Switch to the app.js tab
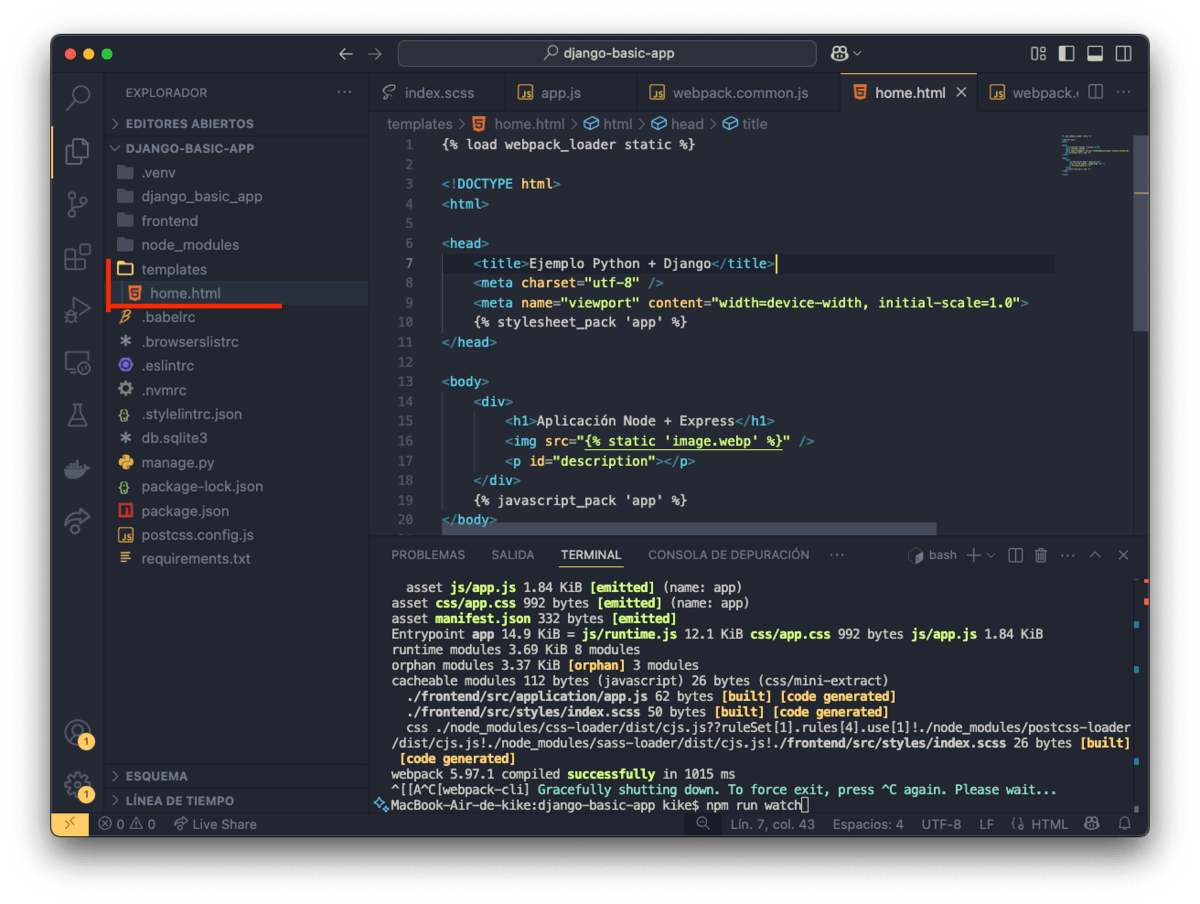 pyautogui.click(x=570, y=92)
